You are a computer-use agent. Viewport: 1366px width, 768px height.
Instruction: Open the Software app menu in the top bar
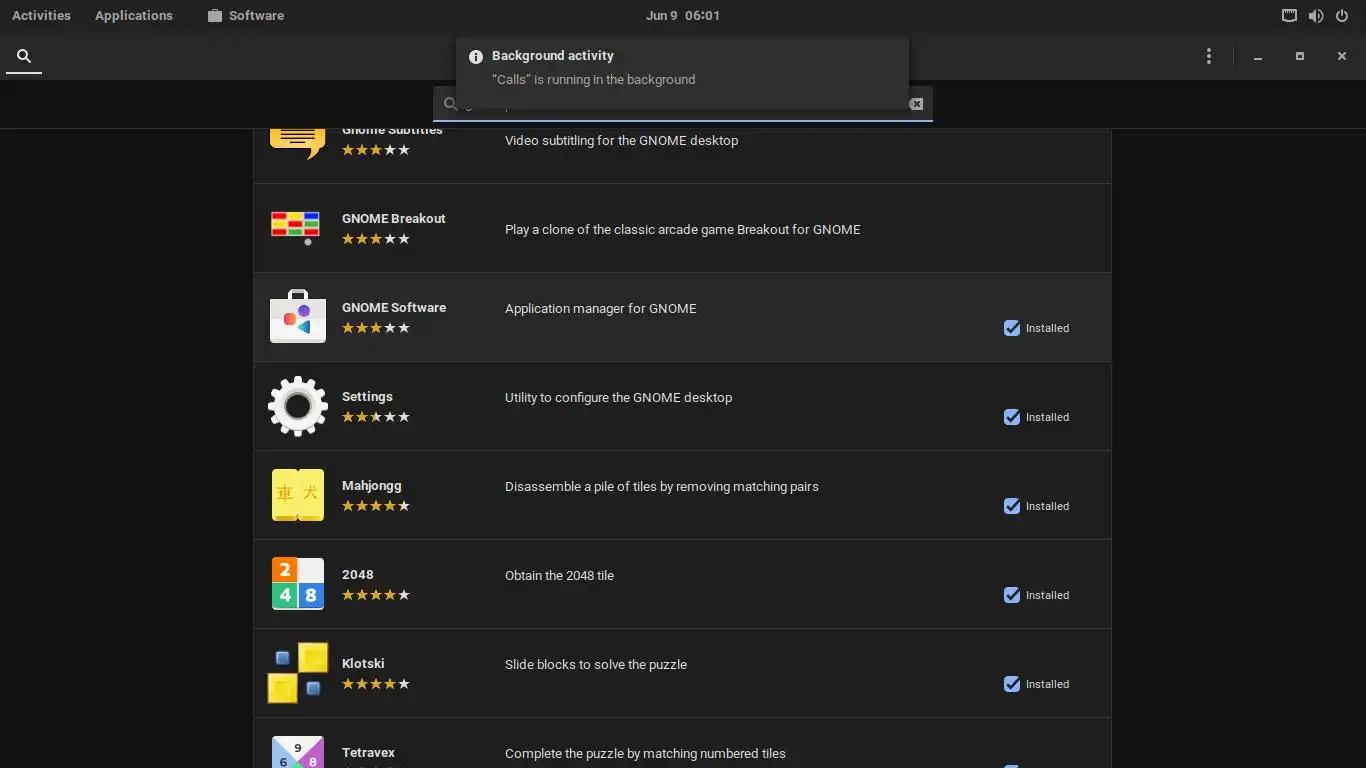(246, 16)
